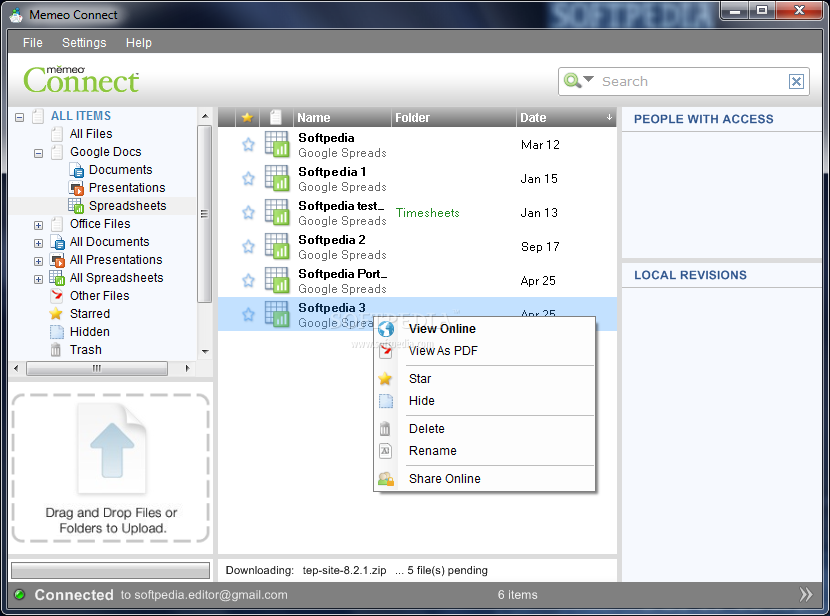Click the green Connected status indicator

[x=20, y=594]
